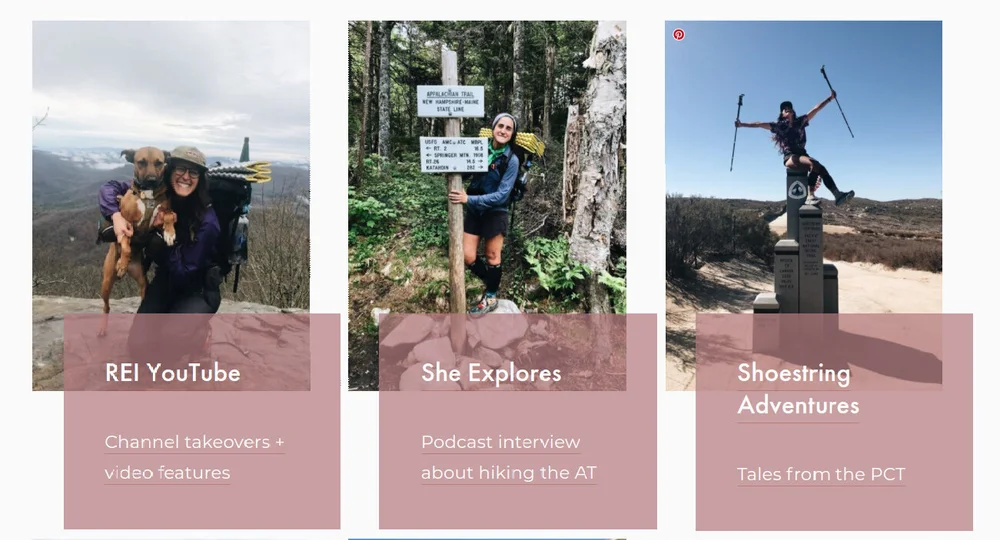Viewport: 1000px width, 540px height.
Task: Open the She Explores heading link
Action: tap(491, 373)
